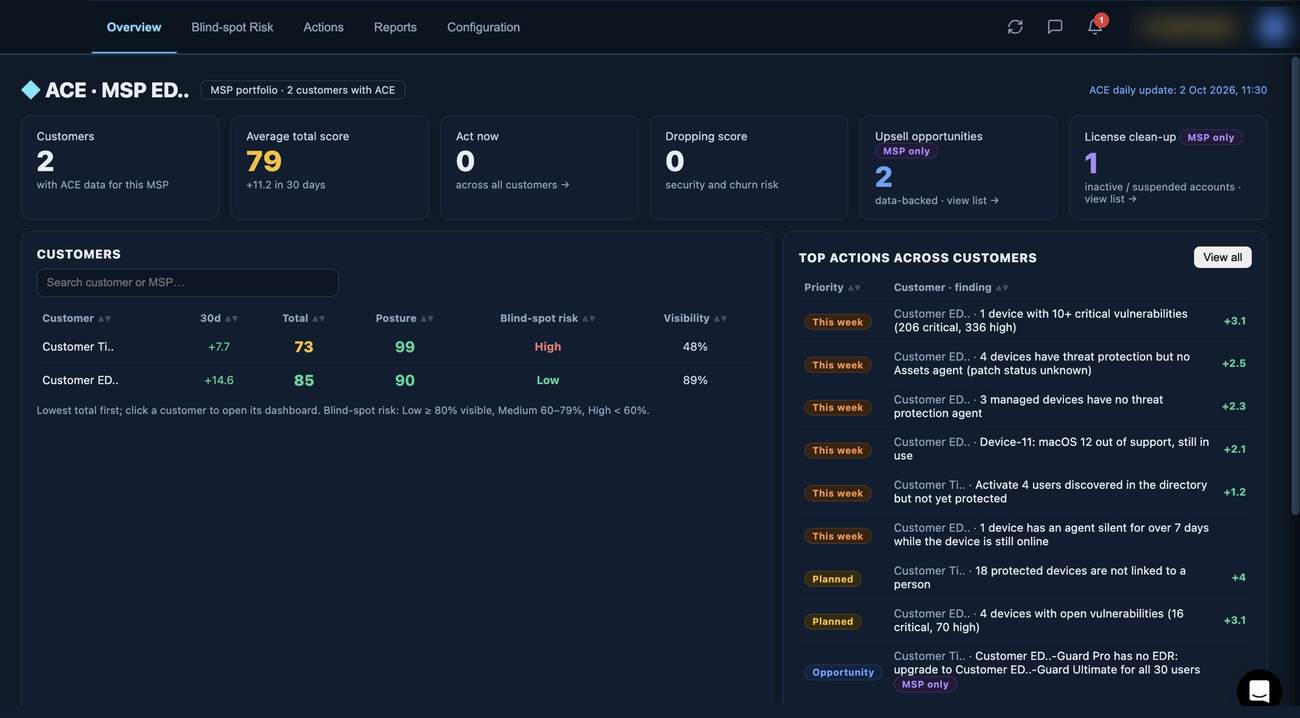The height and width of the screenshot is (718, 1300).
Task: Open the Device-11 macOS 12 finding
Action: point(1051,449)
